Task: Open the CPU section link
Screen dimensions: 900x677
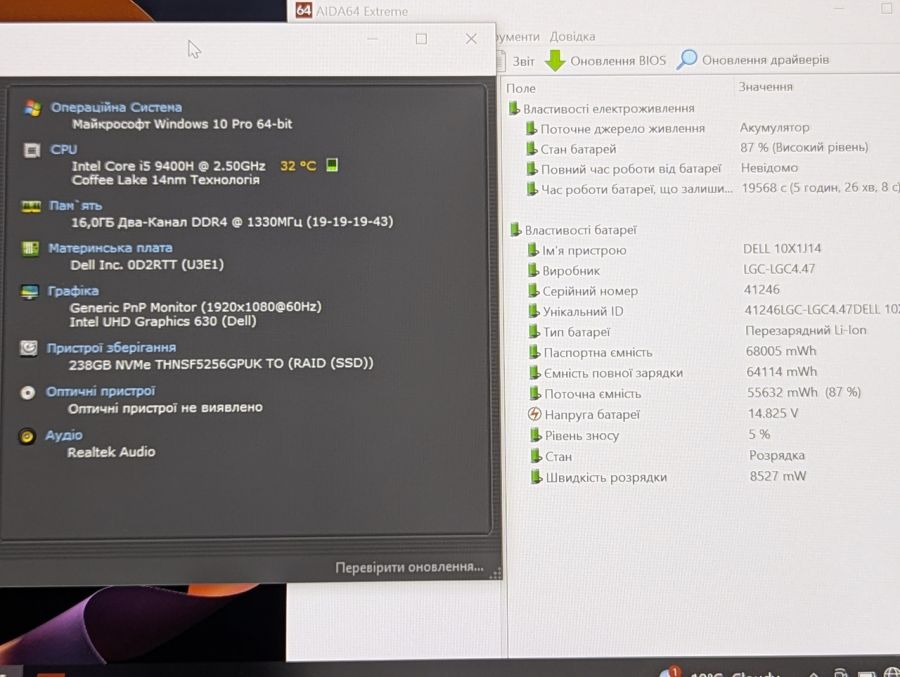Action: pos(64,149)
